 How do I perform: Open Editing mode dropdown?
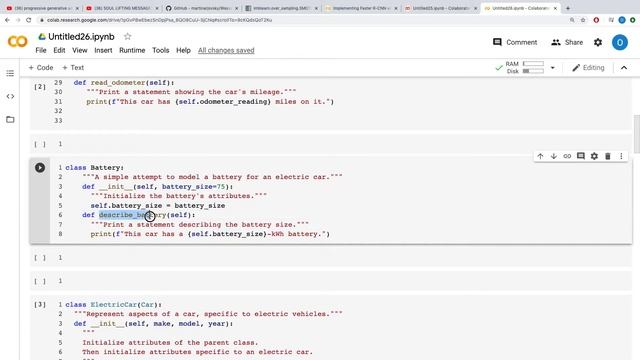[588, 68]
